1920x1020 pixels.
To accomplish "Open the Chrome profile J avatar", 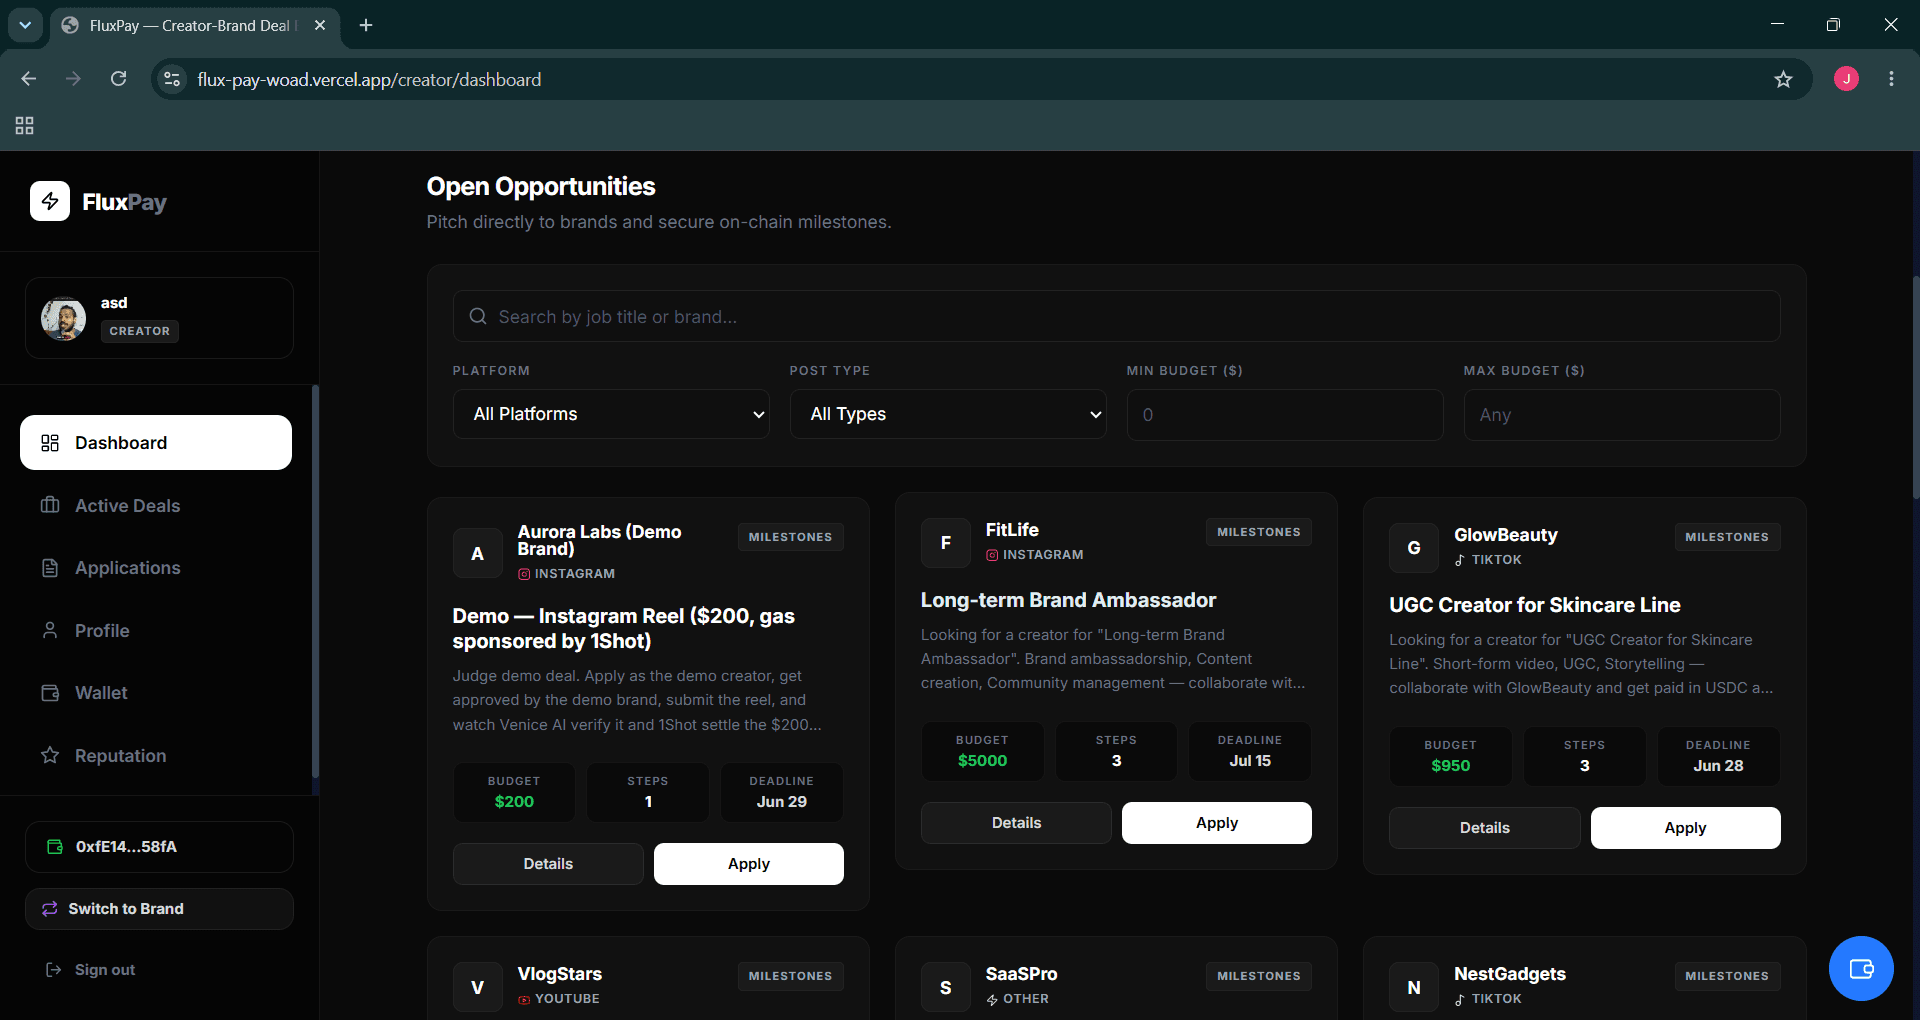I will (x=1846, y=79).
